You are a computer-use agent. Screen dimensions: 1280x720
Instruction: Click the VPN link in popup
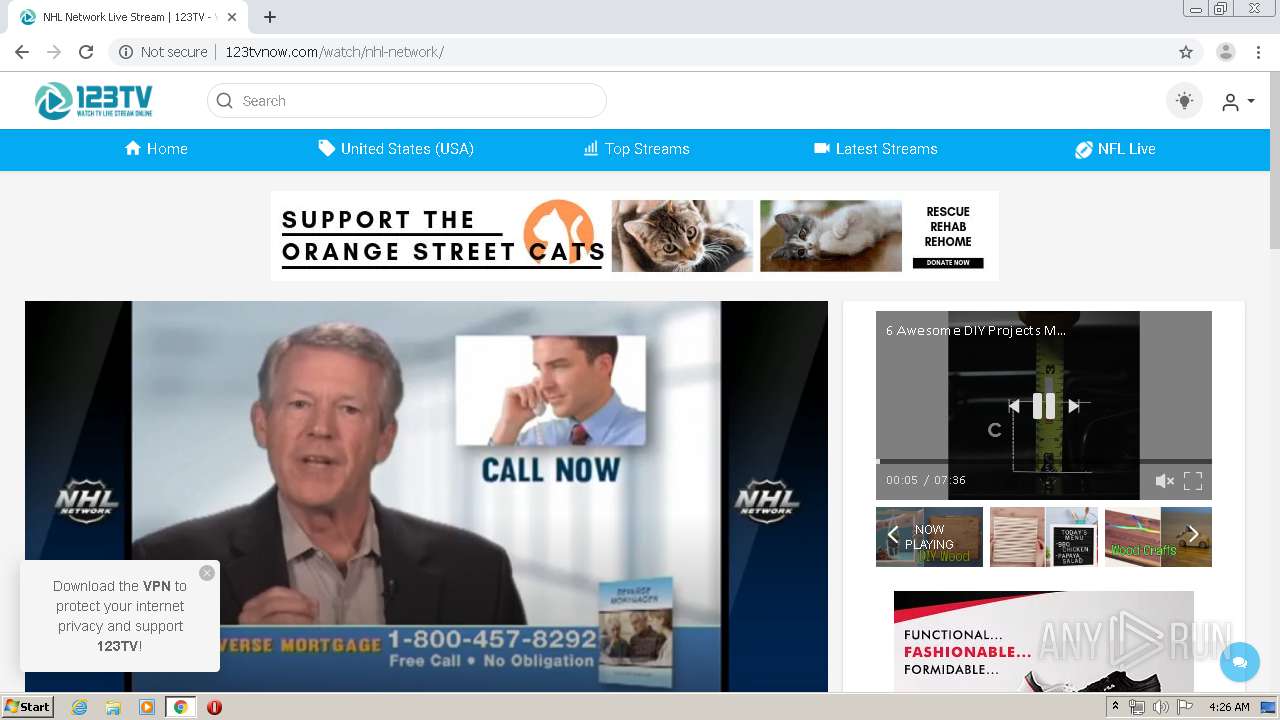click(157, 586)
